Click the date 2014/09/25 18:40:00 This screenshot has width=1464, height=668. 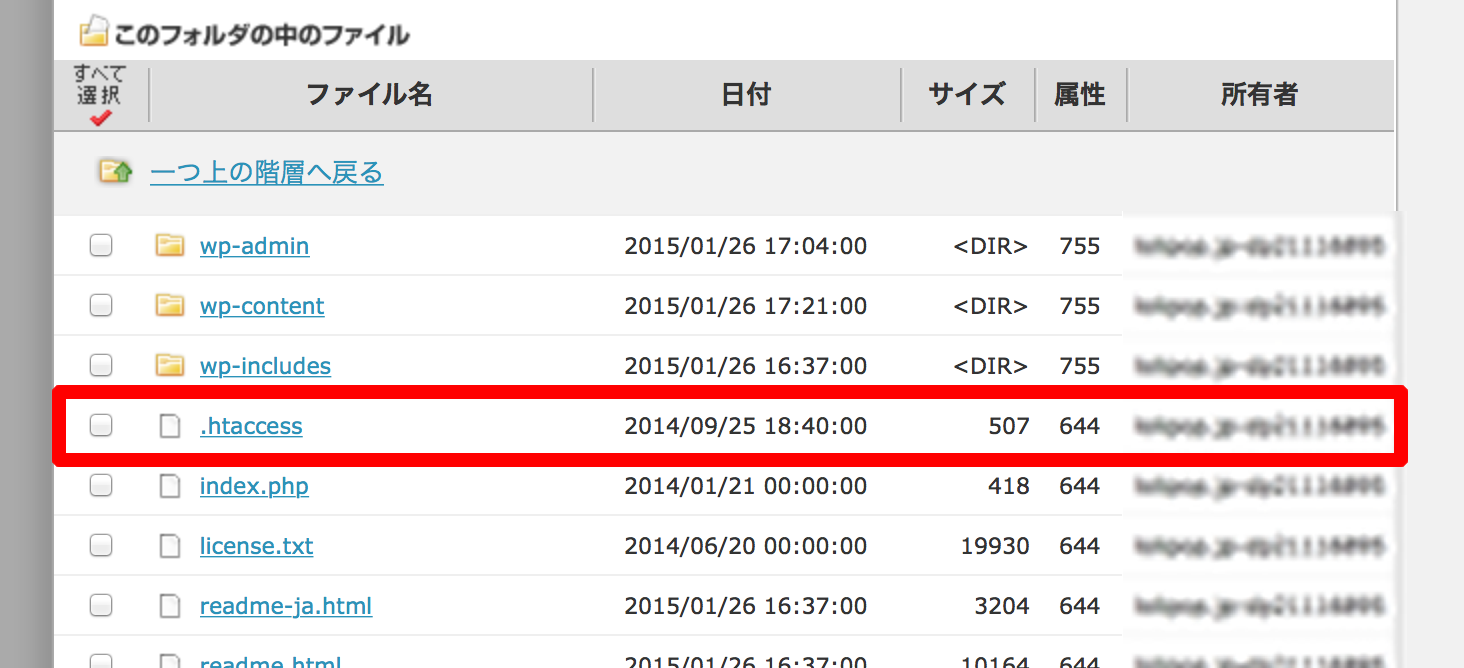(746, 426)
